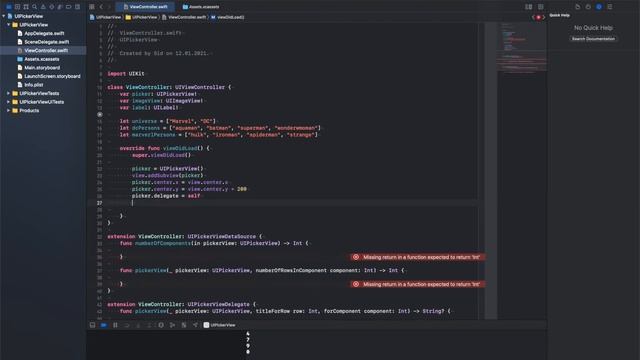
Task: Click 'picker.delegate = self' in the code
Action: [166, 196]
